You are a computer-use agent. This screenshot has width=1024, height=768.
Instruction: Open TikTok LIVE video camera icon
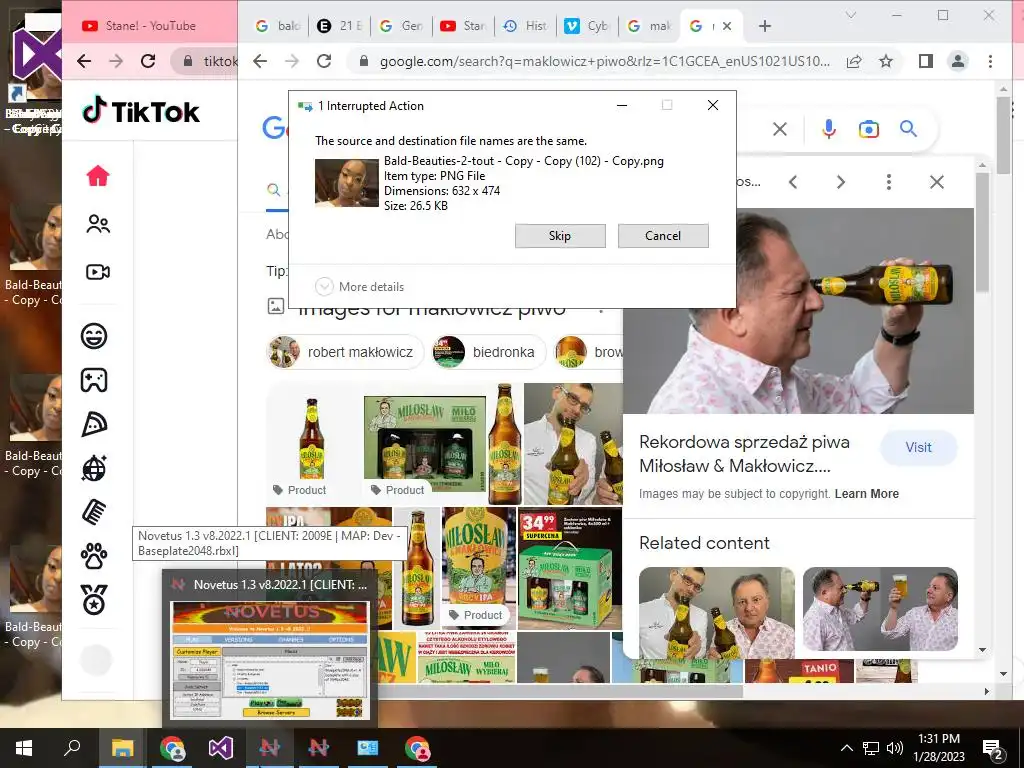tap(98, 272)
